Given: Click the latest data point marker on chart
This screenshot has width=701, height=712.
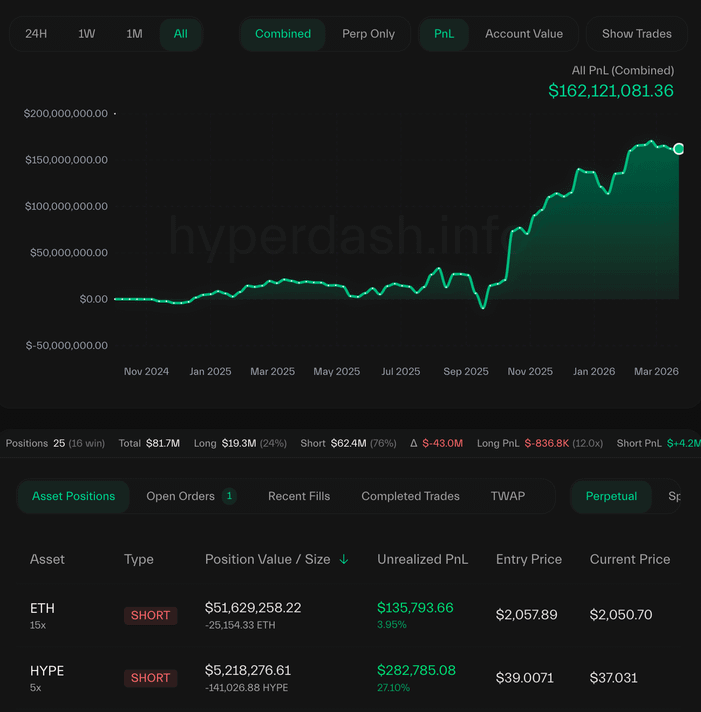Looking at the screenshot, I should (x=679, y=148).
